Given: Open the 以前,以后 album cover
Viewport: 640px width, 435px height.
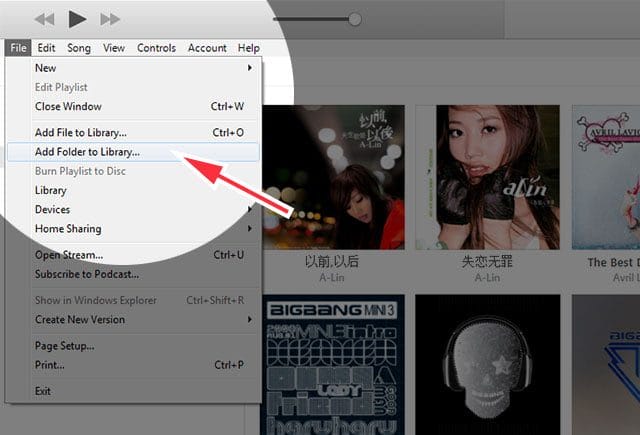Looking at the screenshot, I should pos(333,177).
